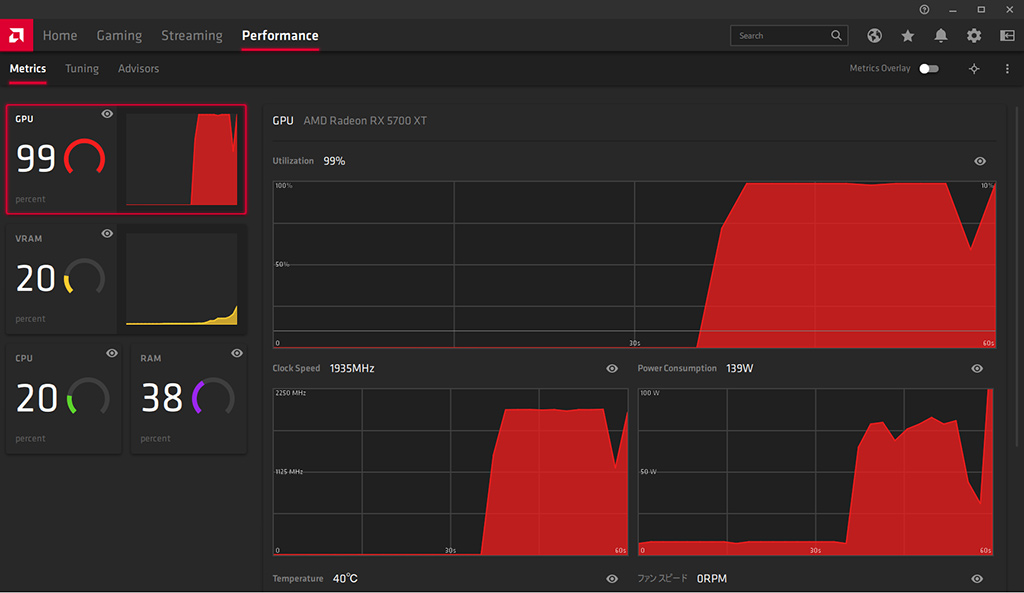
Task: Click the 139W power value
Action: 739,368
